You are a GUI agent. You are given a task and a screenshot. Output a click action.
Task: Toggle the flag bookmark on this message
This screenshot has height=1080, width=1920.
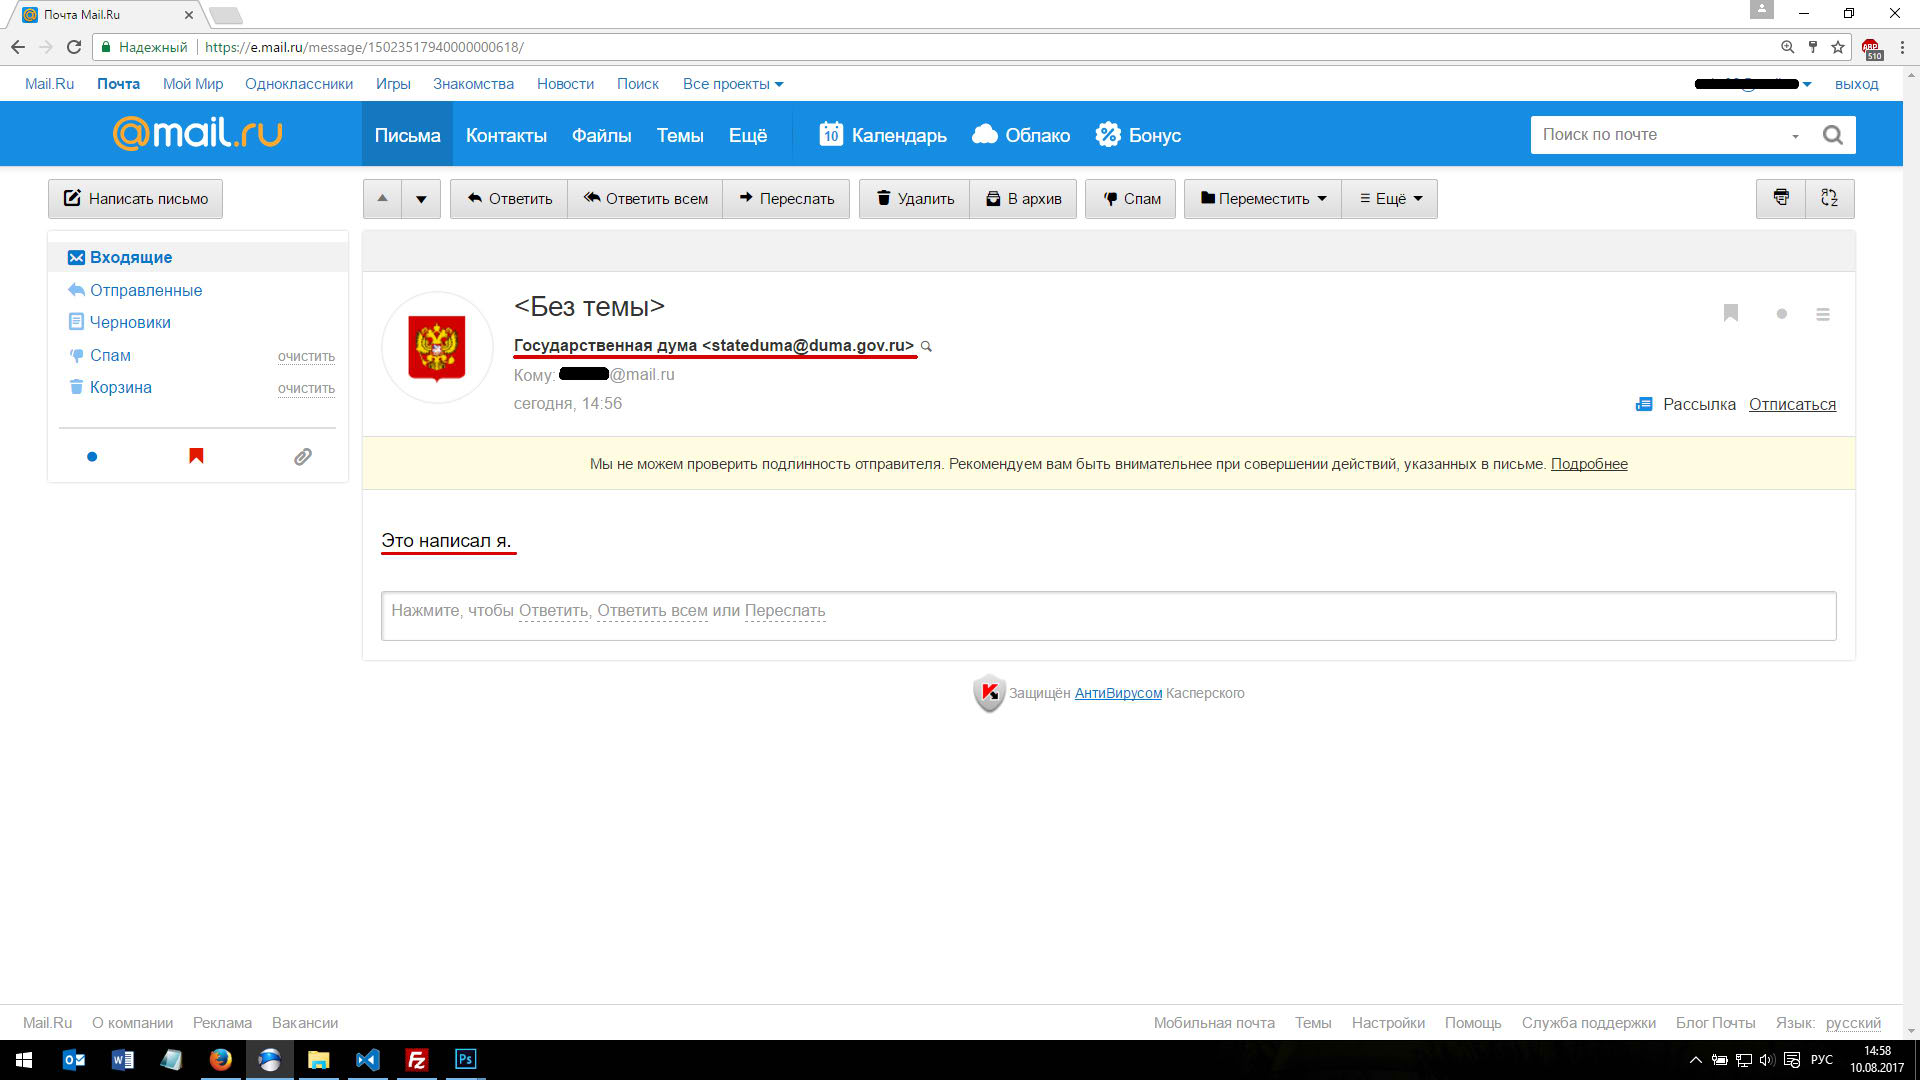(1731, 314)
